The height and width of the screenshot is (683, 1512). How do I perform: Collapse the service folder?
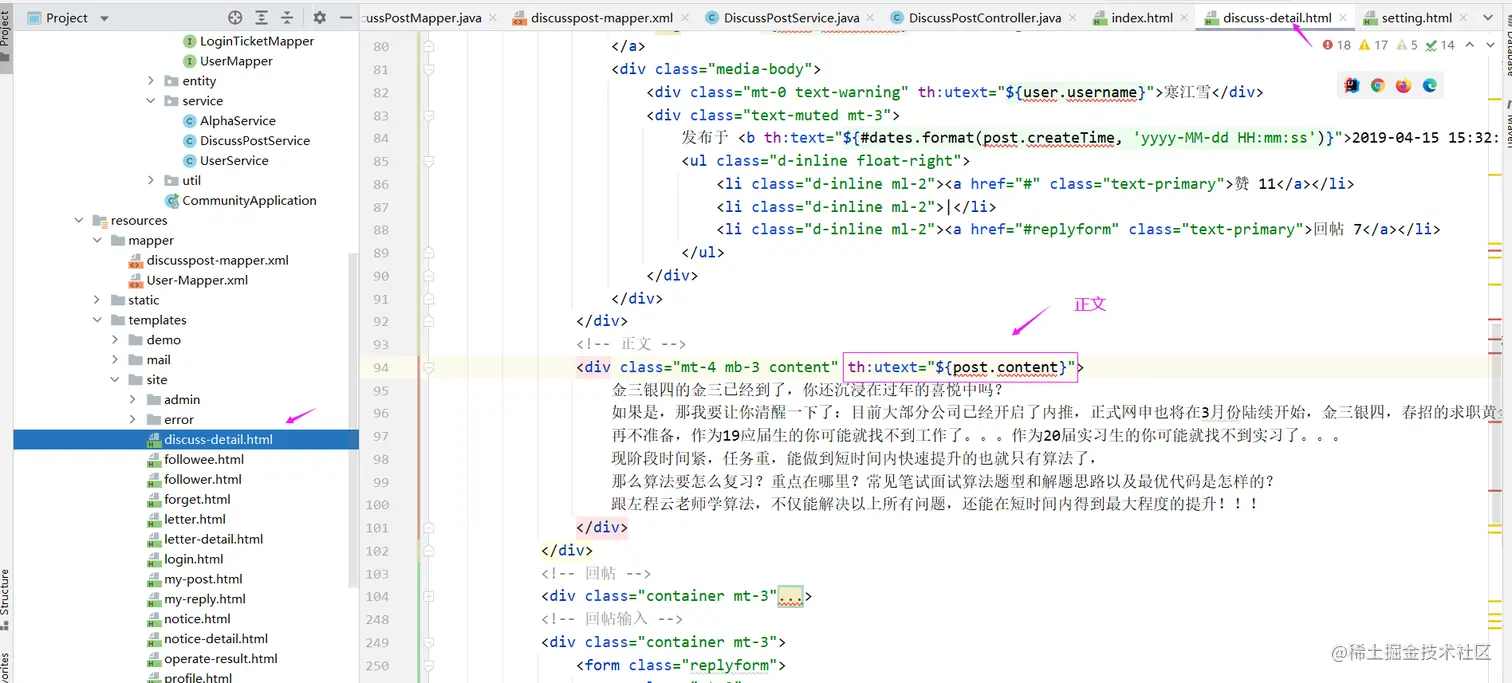(x=151, y=101)
